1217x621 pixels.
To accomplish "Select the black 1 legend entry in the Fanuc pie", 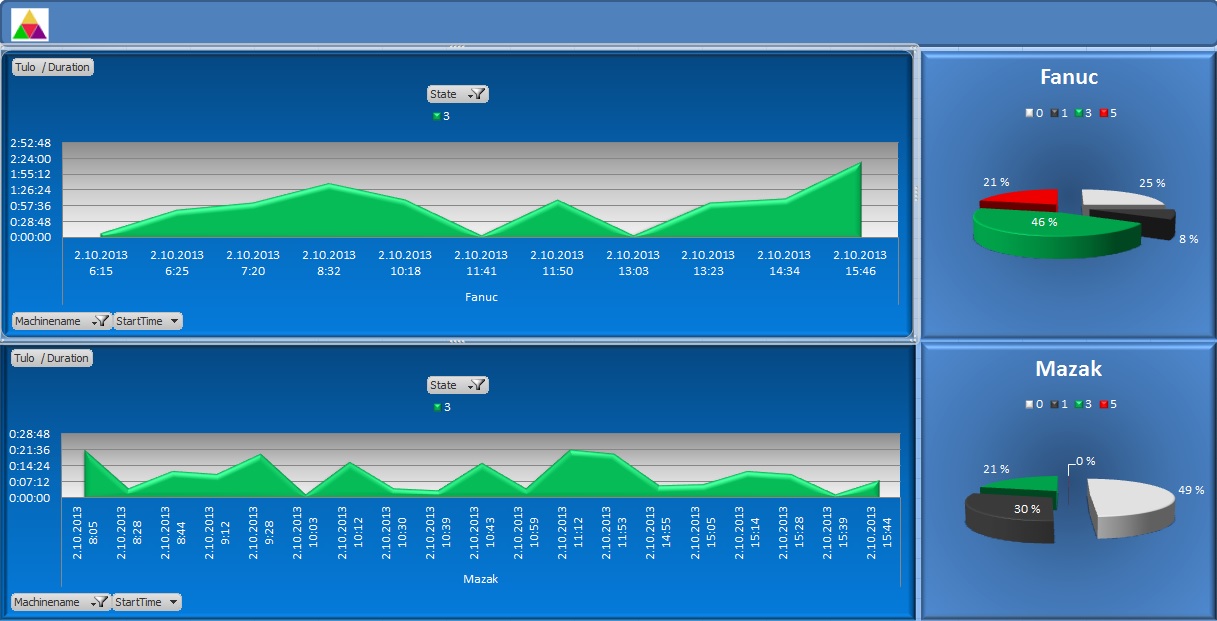I will [1059, 113].
